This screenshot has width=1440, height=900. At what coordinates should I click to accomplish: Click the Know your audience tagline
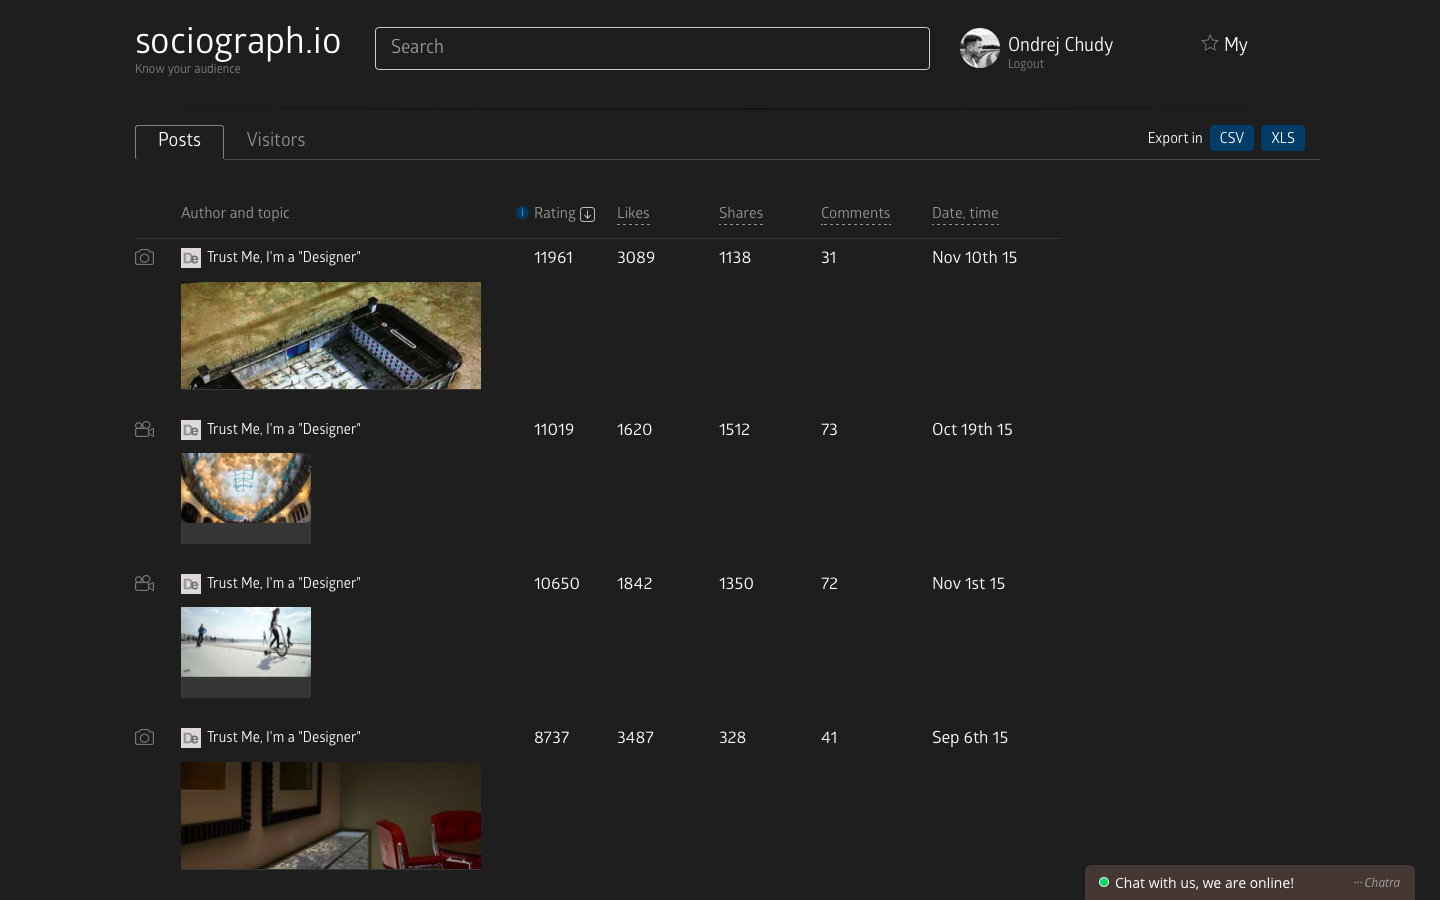[188, 69]
